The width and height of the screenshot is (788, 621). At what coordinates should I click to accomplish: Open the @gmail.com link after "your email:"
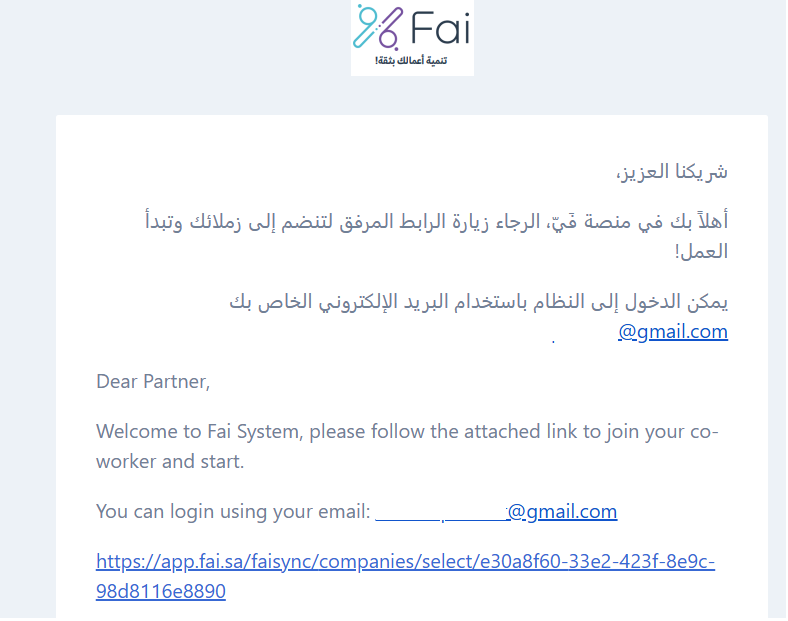563,511
